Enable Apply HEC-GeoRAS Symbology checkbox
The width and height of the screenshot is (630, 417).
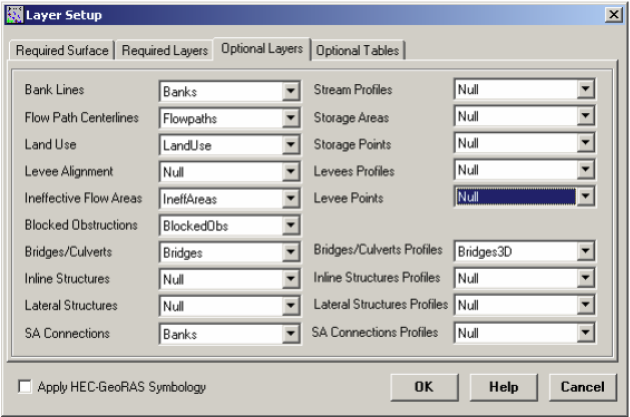pyautogui.click(x=25, y=386)
